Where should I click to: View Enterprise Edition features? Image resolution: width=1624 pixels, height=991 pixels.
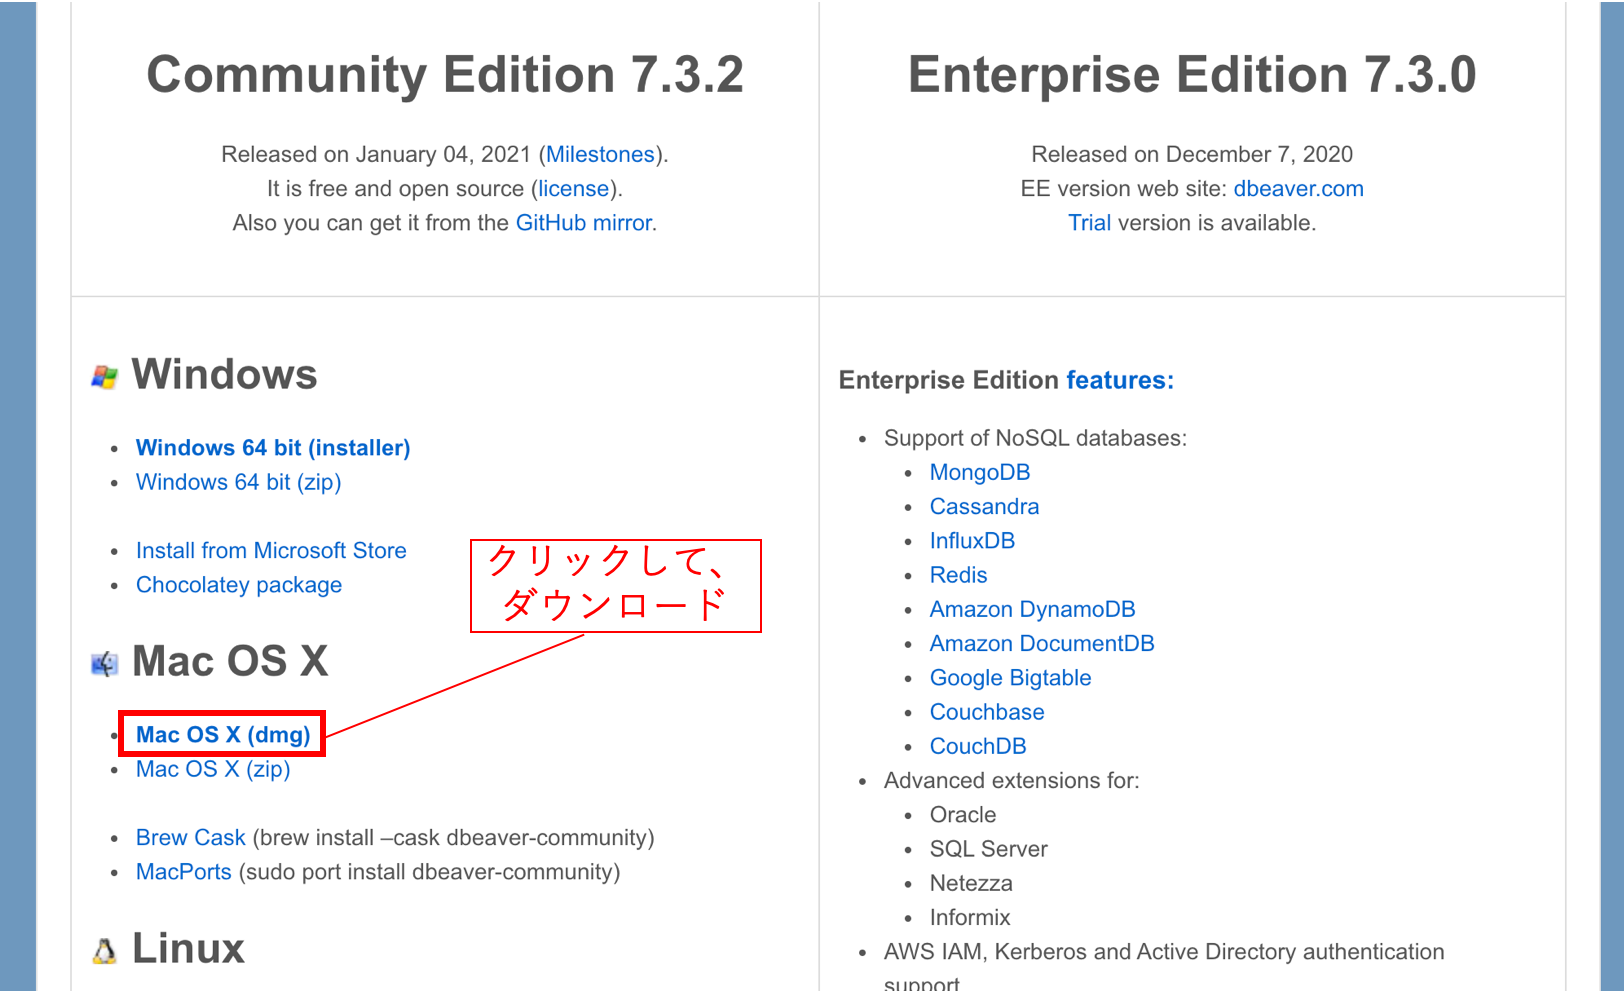tap(1121, 380)
